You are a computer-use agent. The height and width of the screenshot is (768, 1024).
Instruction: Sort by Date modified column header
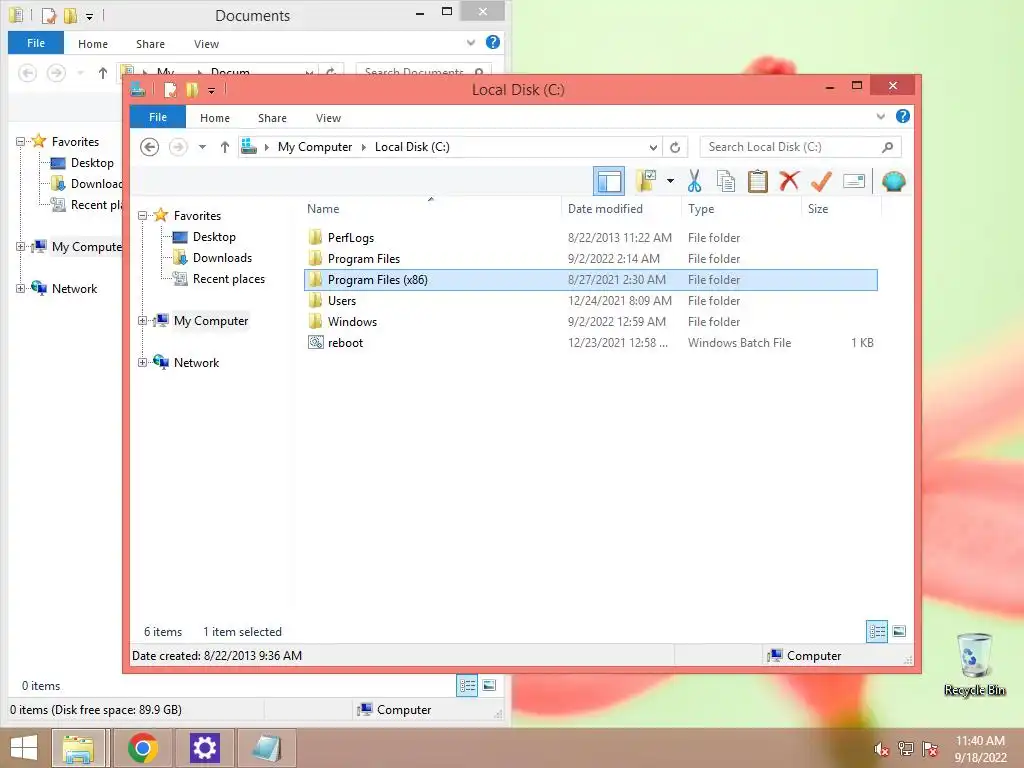click(621, 209)
